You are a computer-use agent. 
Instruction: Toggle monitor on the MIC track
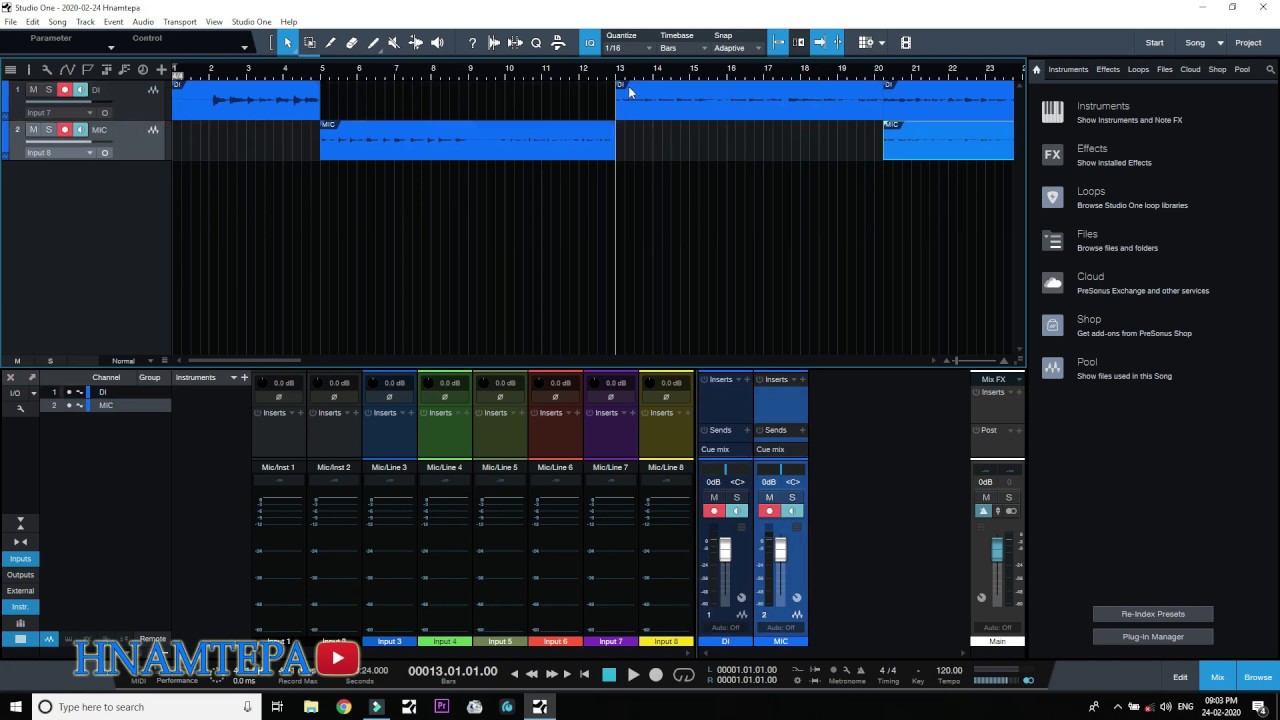[80, 130]
